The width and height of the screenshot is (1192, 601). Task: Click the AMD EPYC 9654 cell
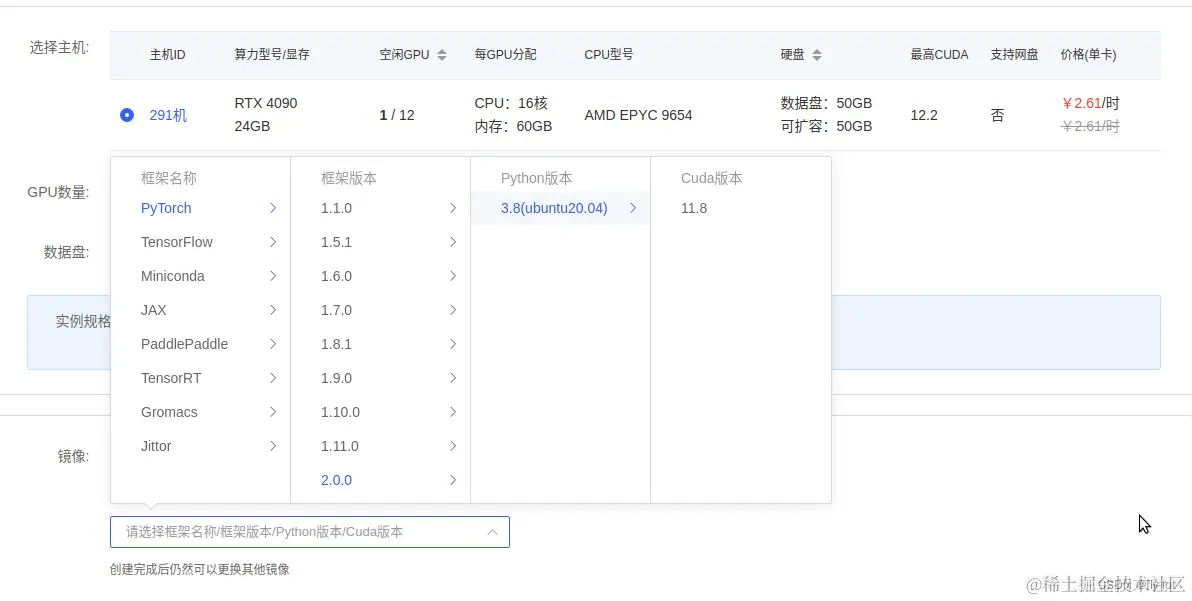638,115
